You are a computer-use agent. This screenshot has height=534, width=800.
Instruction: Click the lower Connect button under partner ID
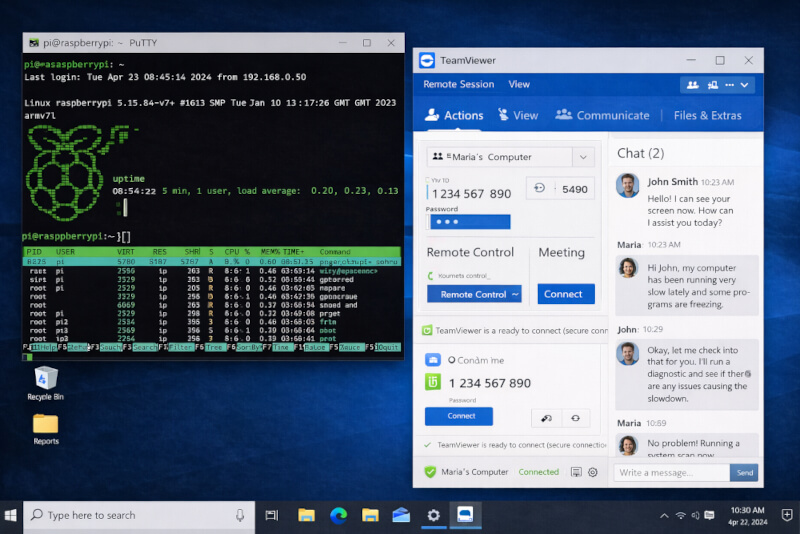(459, 416)
